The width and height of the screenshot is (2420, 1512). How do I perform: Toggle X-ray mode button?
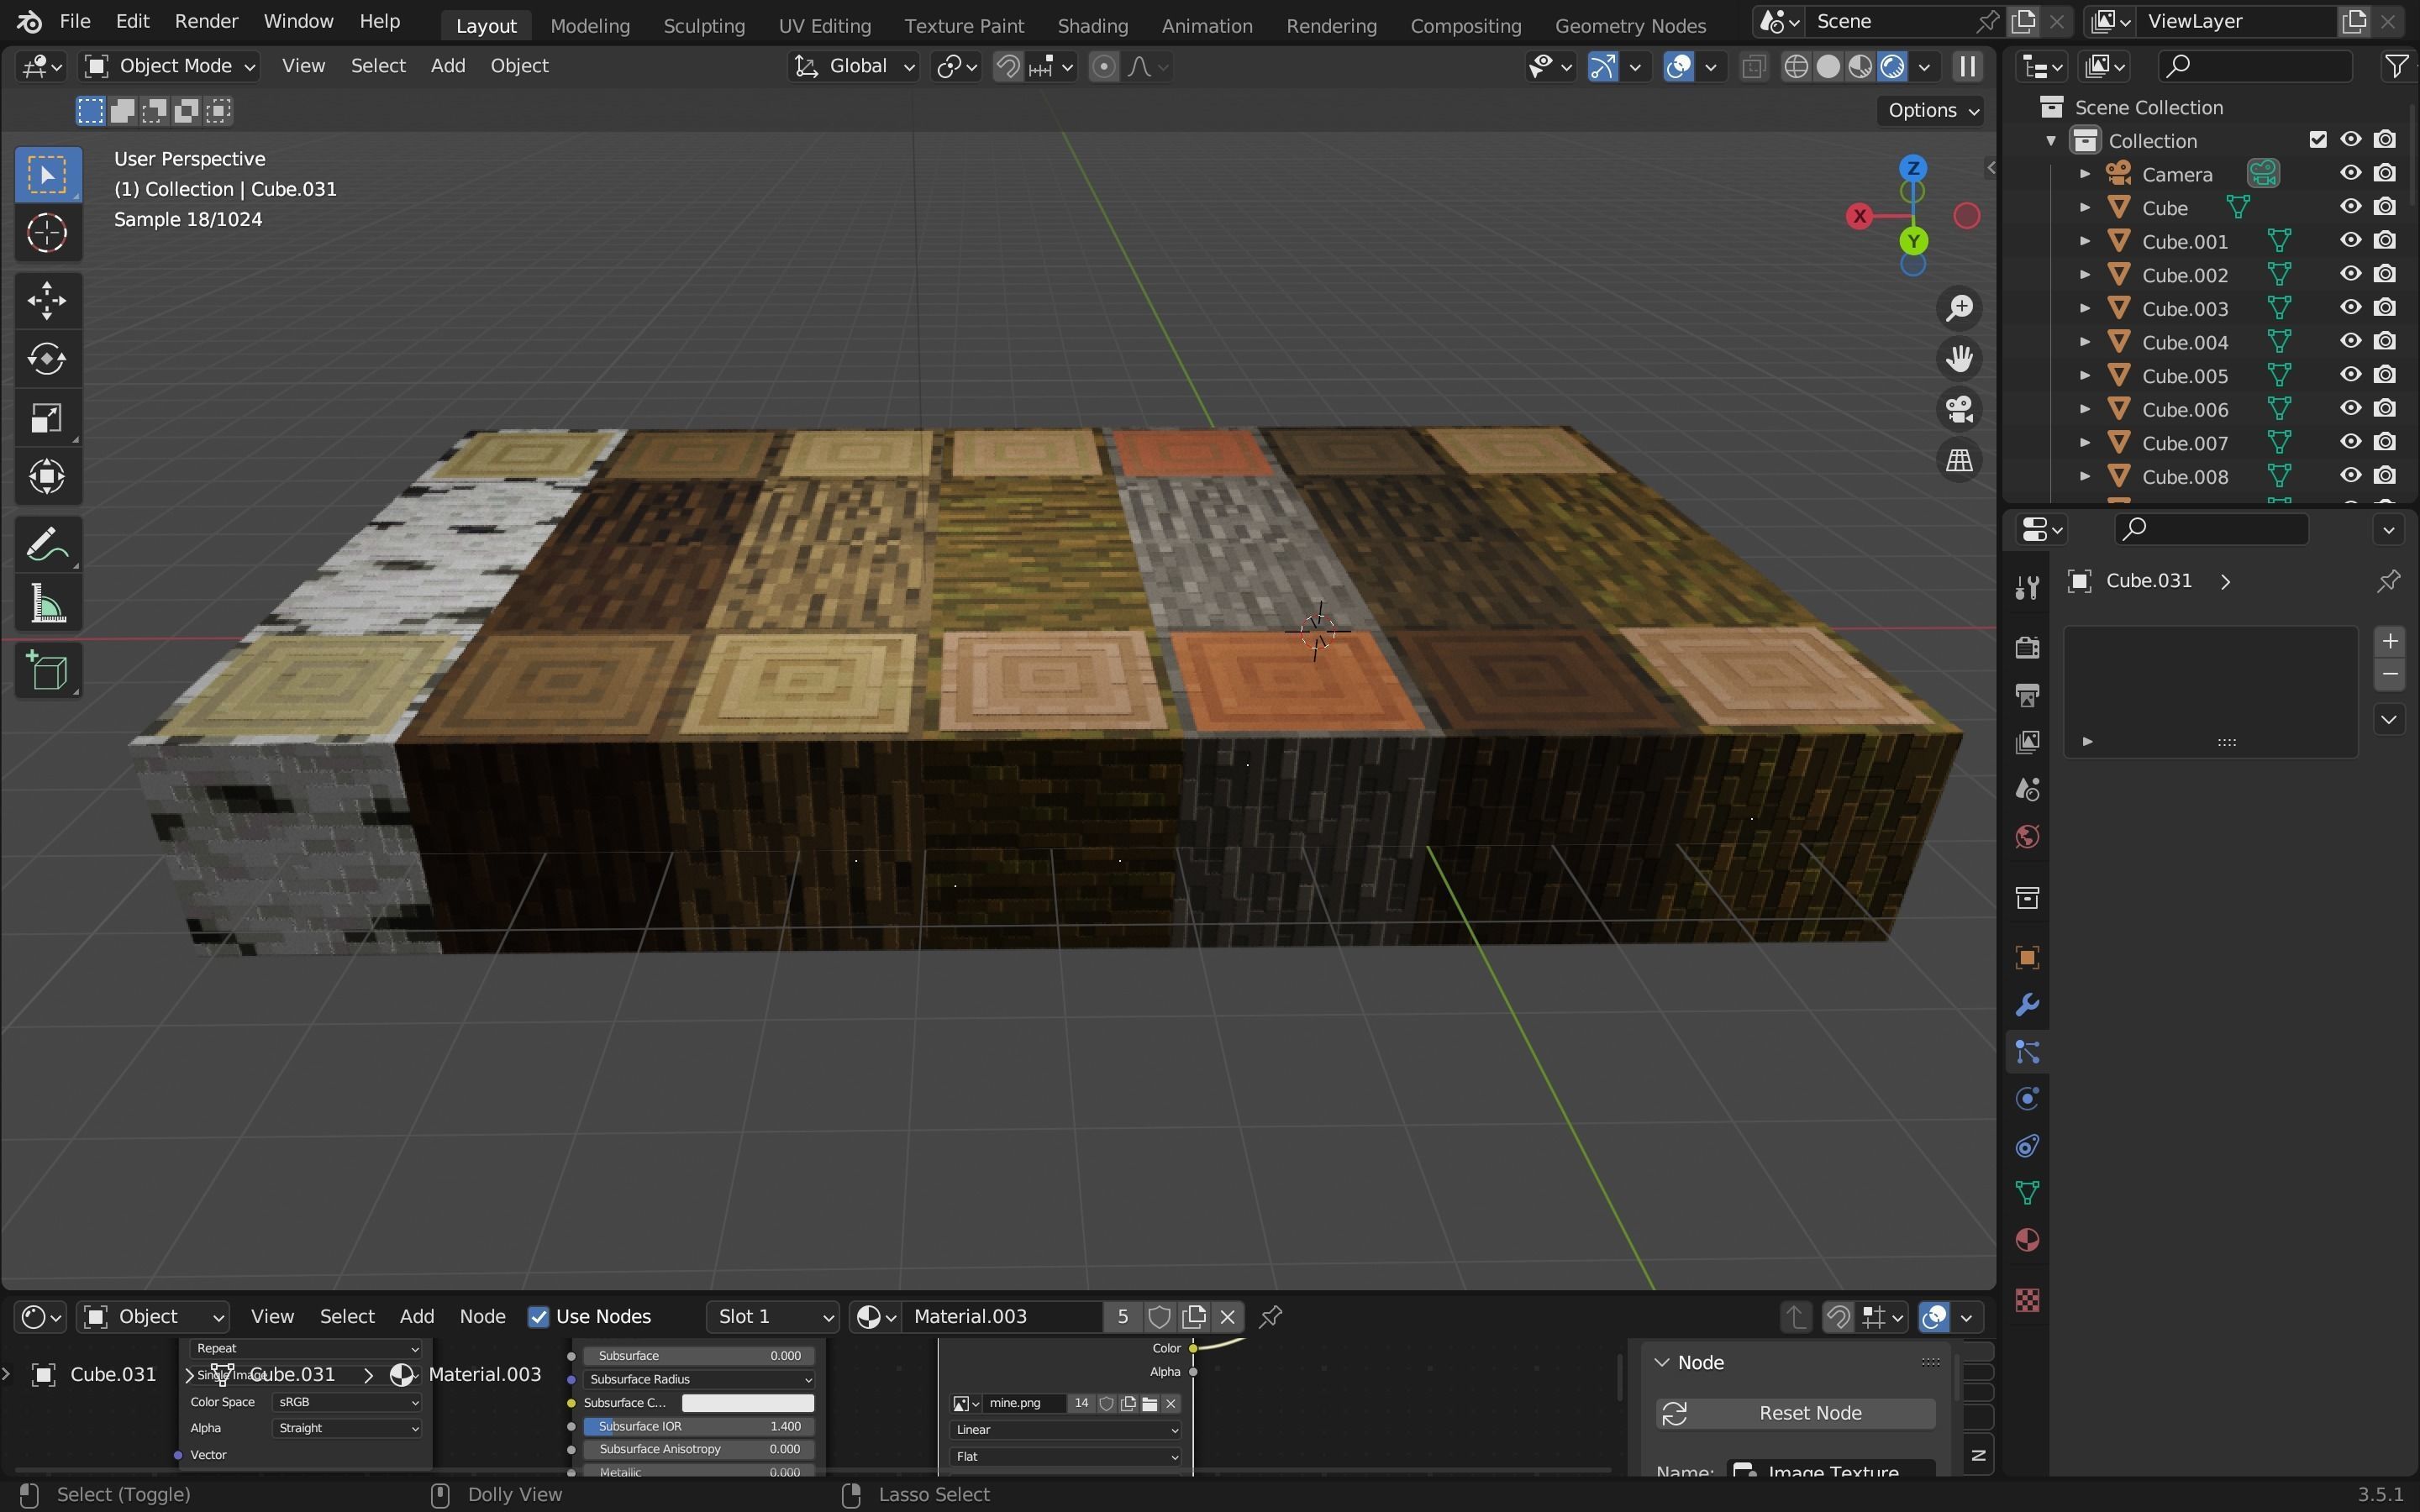(x=1753, y=66)
